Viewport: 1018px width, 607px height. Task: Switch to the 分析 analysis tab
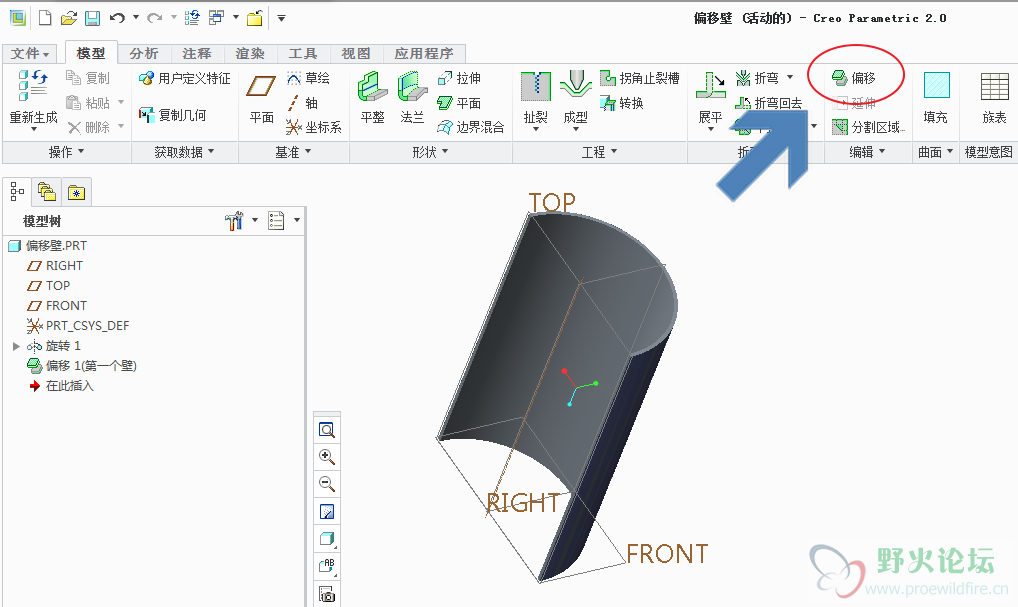(144, 53)
